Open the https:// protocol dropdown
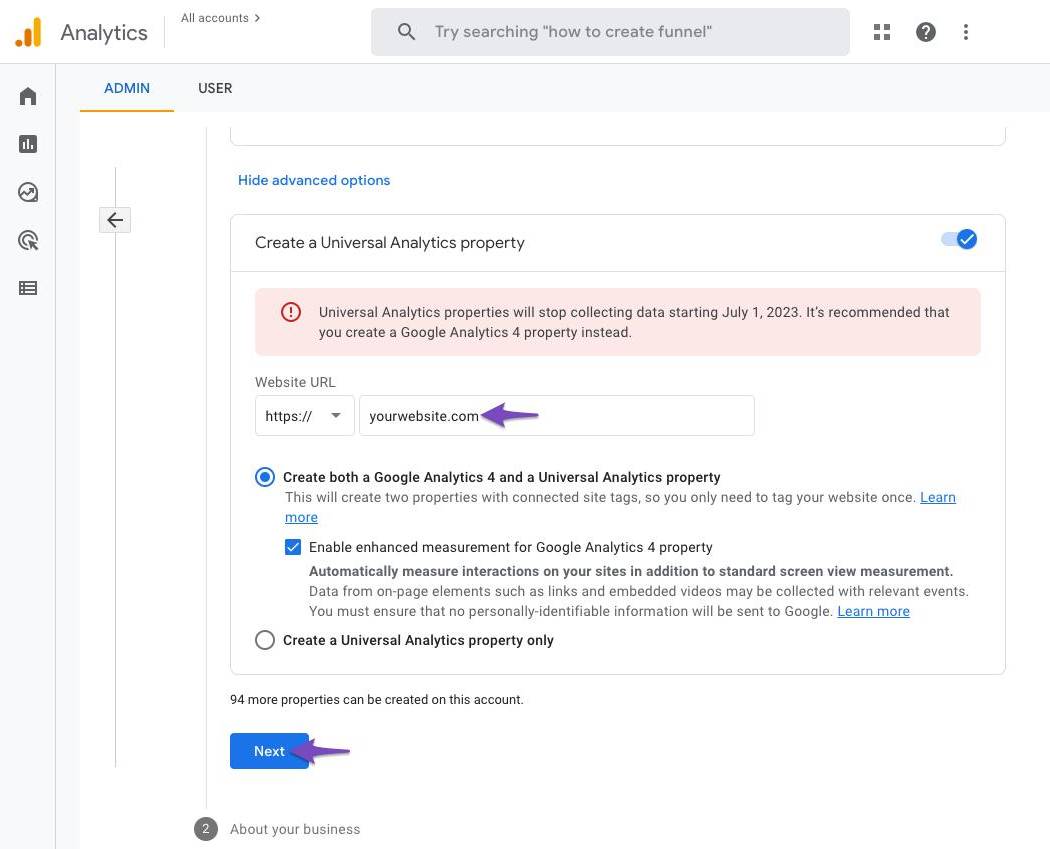Image resolution: width=1050 pixels, height=849 pixels. [304, 416]
